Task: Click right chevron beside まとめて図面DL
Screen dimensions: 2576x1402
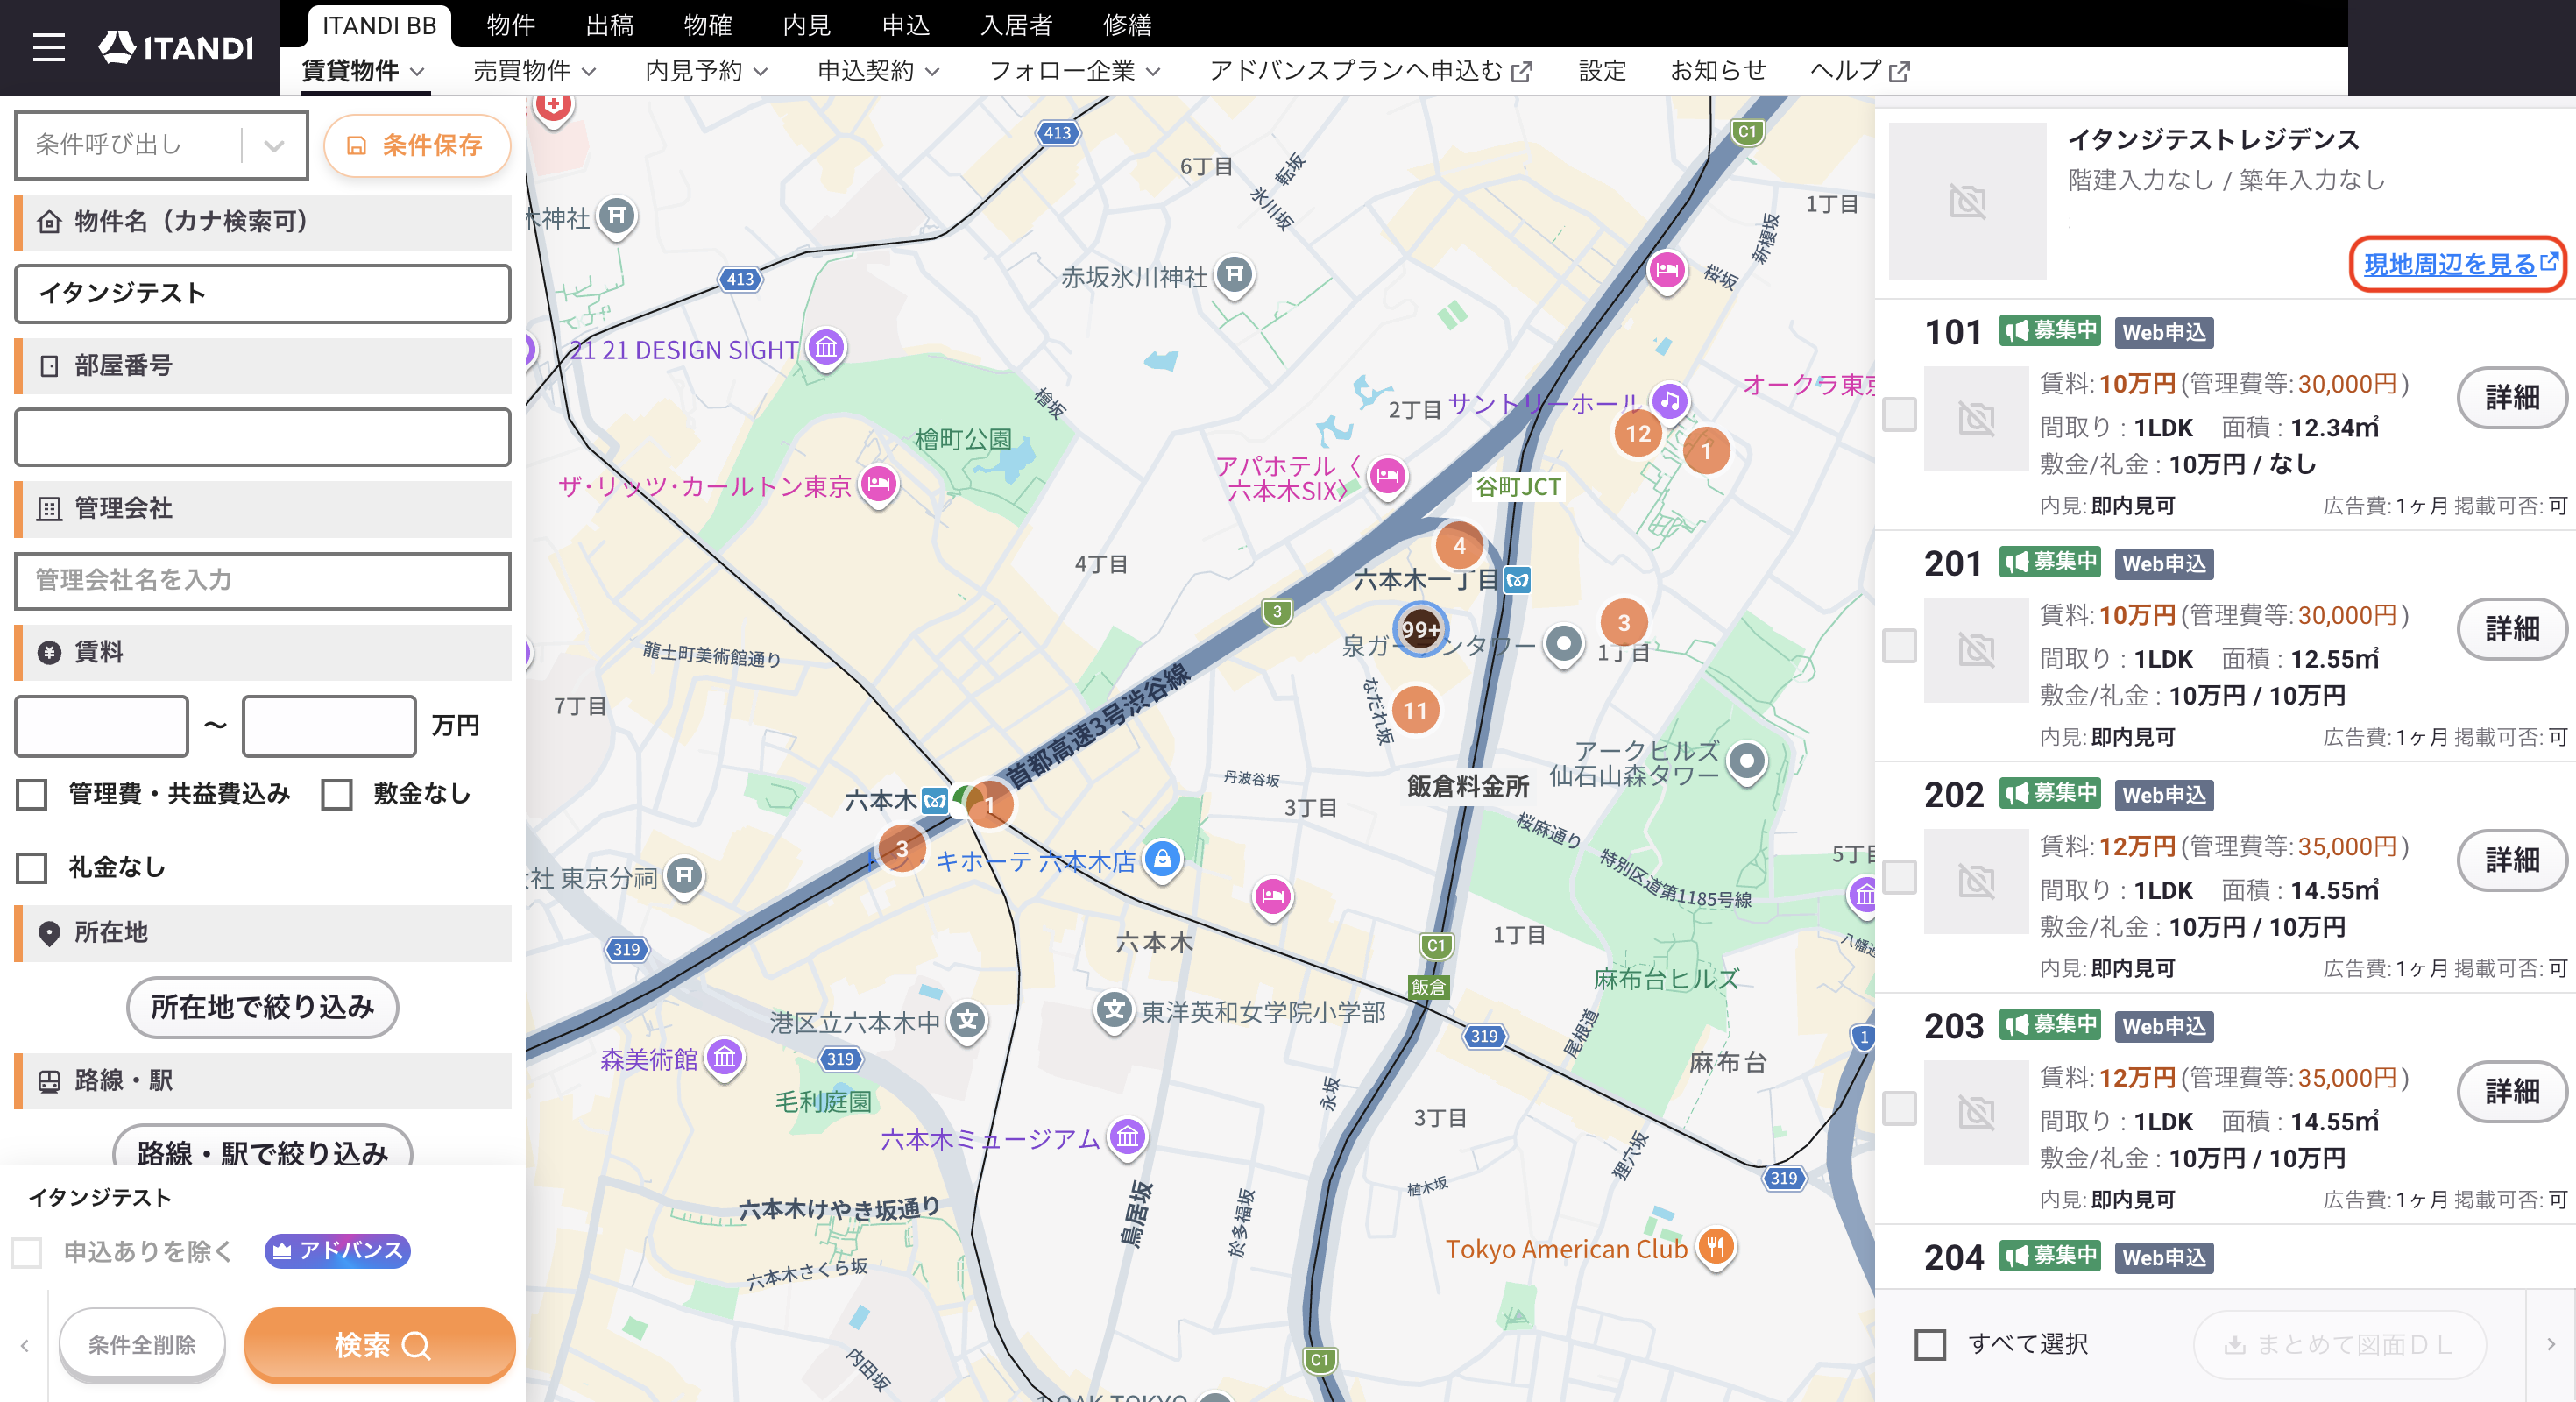Action: 2551,1344
